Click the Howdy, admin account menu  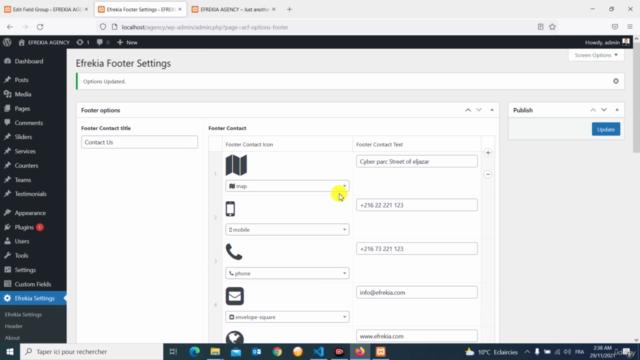click(x=607, y=42)
